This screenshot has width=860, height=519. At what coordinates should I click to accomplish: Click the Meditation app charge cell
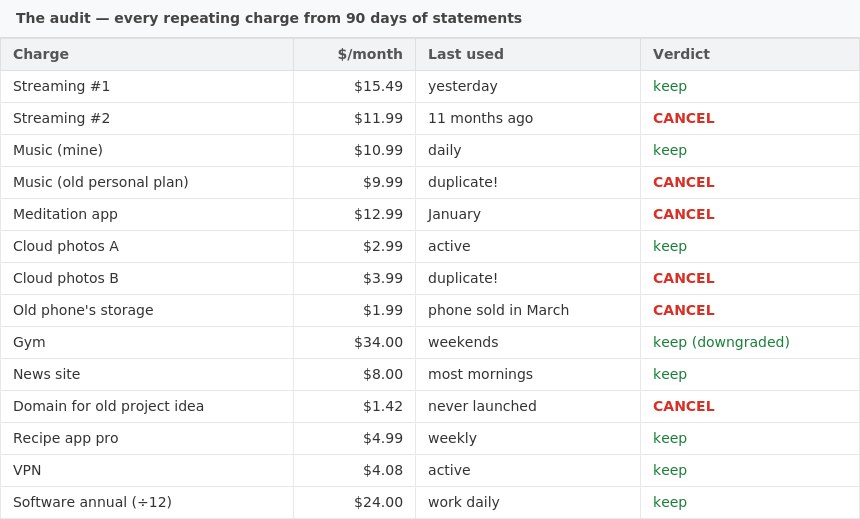click(x=147, y=214)
